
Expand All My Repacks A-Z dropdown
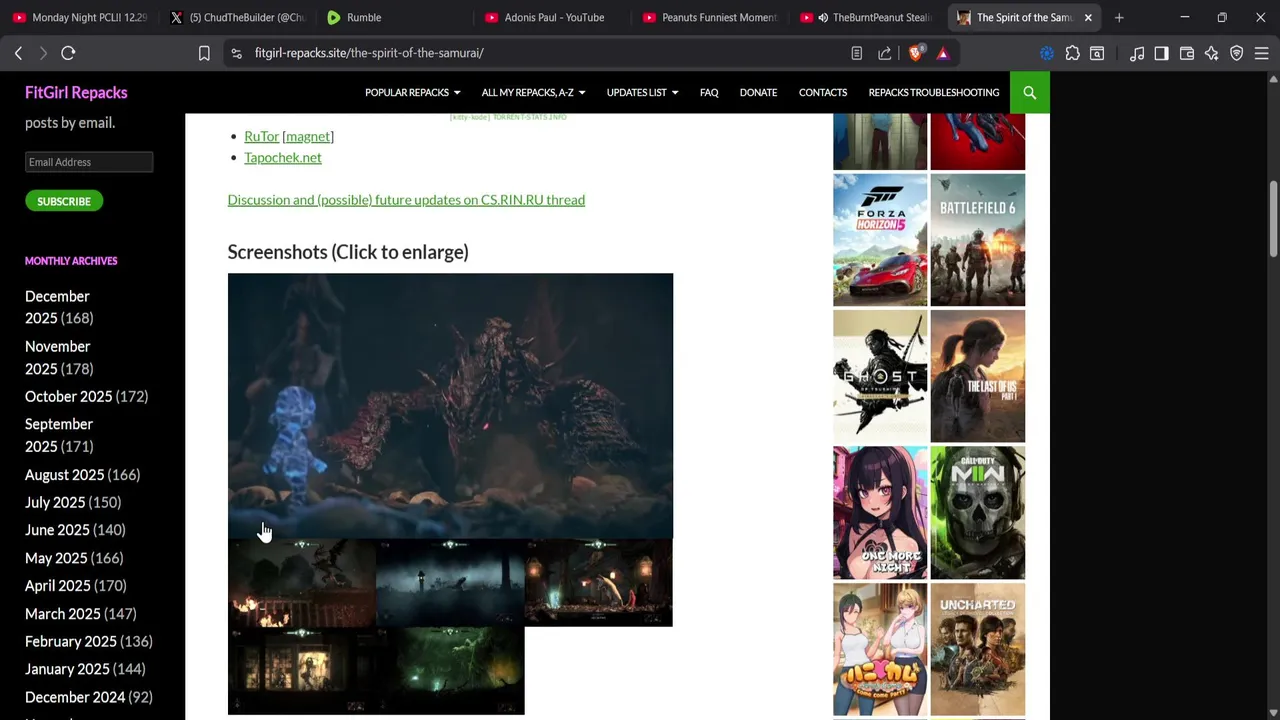(x=533, y=92)
